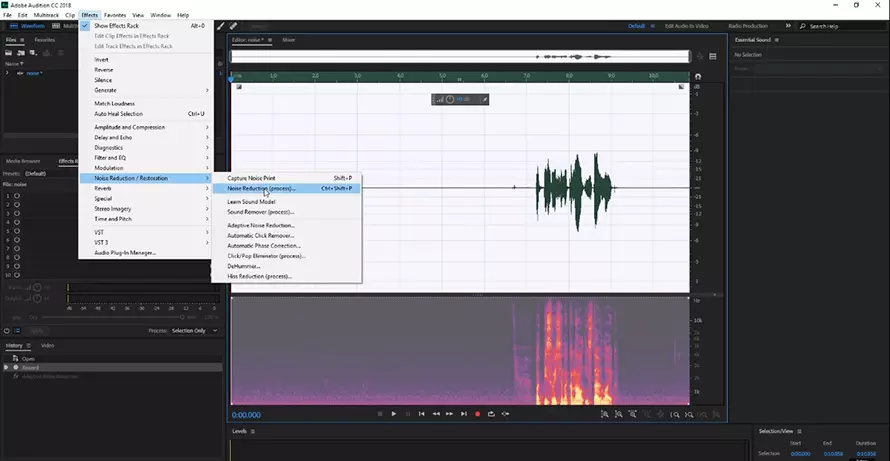This screenshot has height=461, width=890.
Task: Open the Process Selection Only dropdown
Action: click(x=188, y=330)
